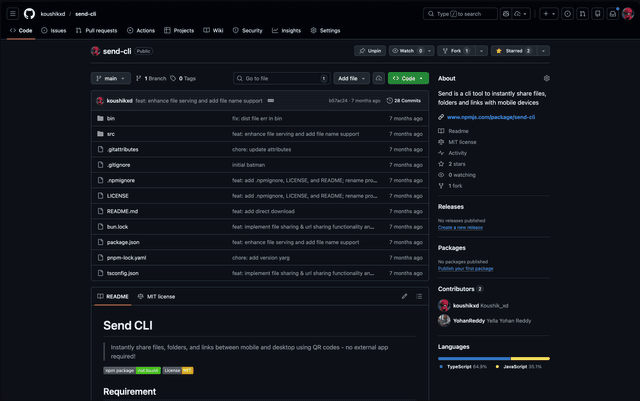640x401 pixels.
Task: Click the License MIT badge
Action: pyautogui.click(x=178, y=370)
